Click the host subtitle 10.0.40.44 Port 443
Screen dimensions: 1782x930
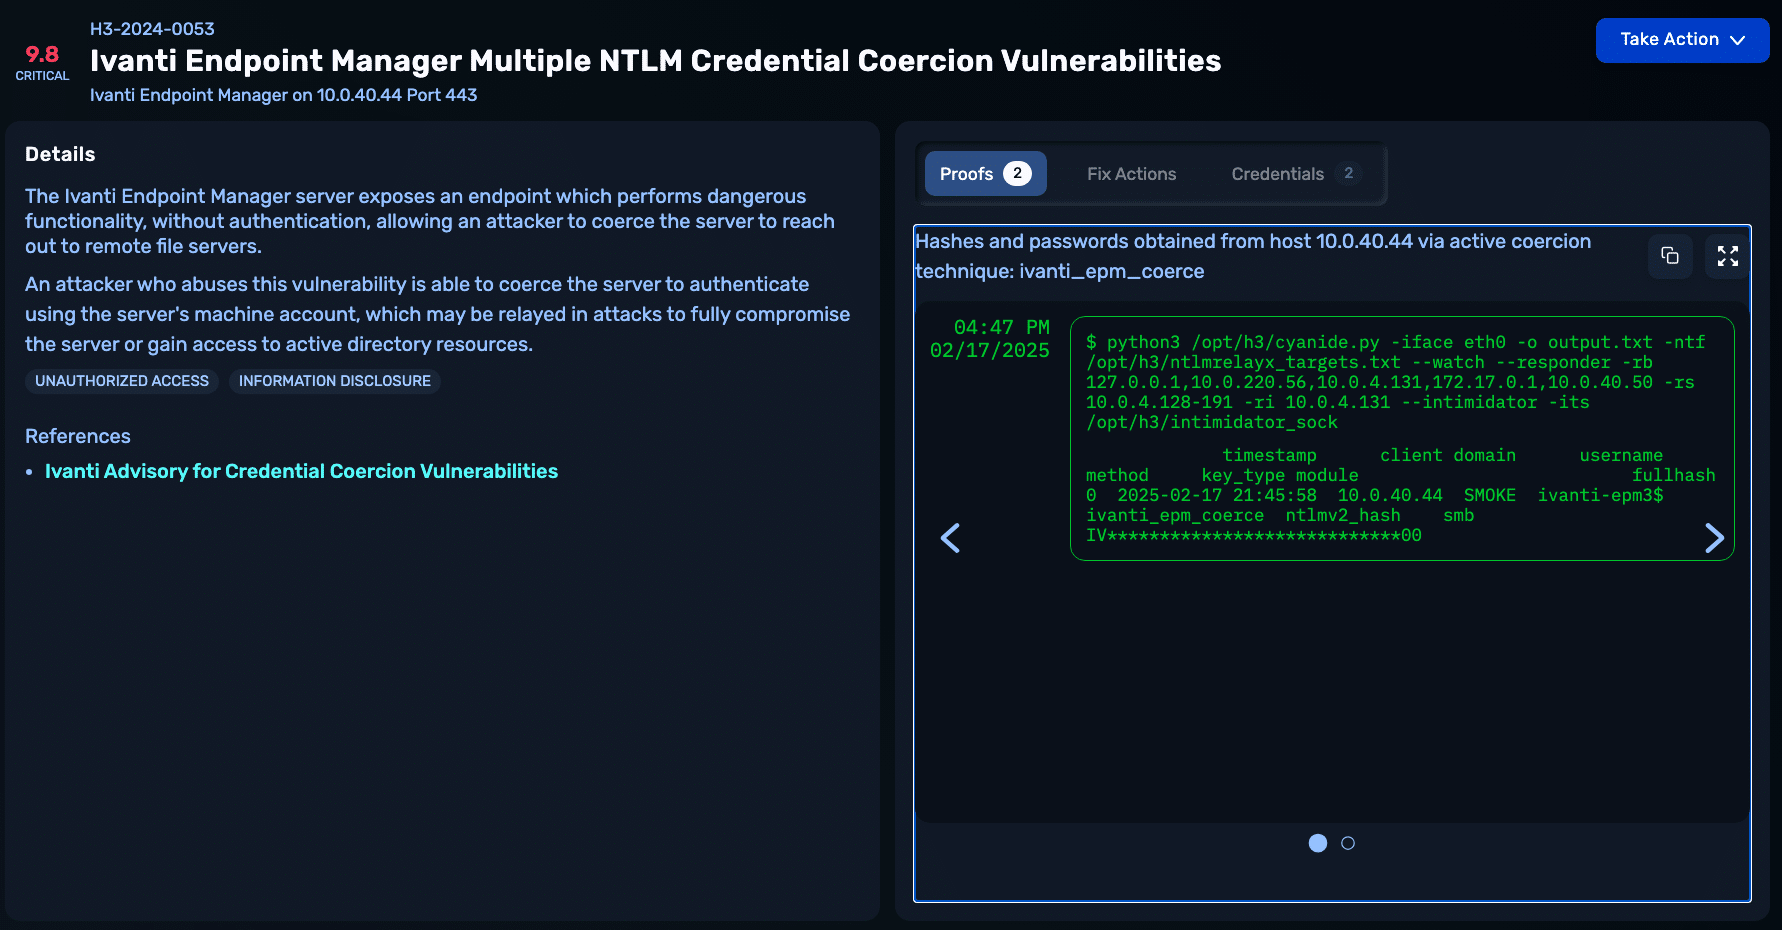pyautogui.click(x=284, y=95)
